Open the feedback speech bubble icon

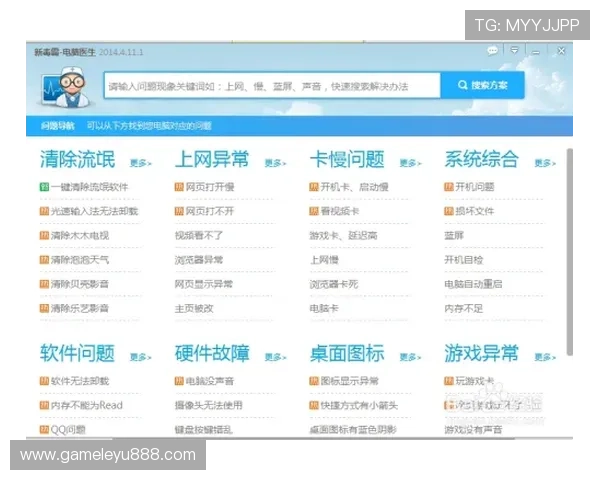coord(492,51)
